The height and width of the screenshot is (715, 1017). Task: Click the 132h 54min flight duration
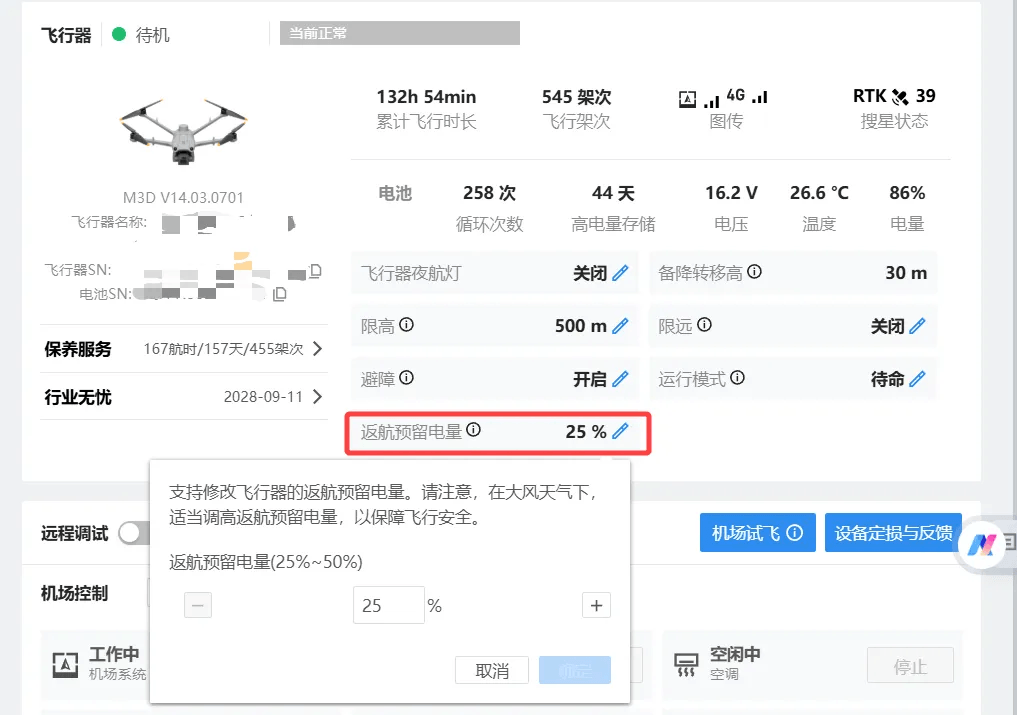pos(426,97)
